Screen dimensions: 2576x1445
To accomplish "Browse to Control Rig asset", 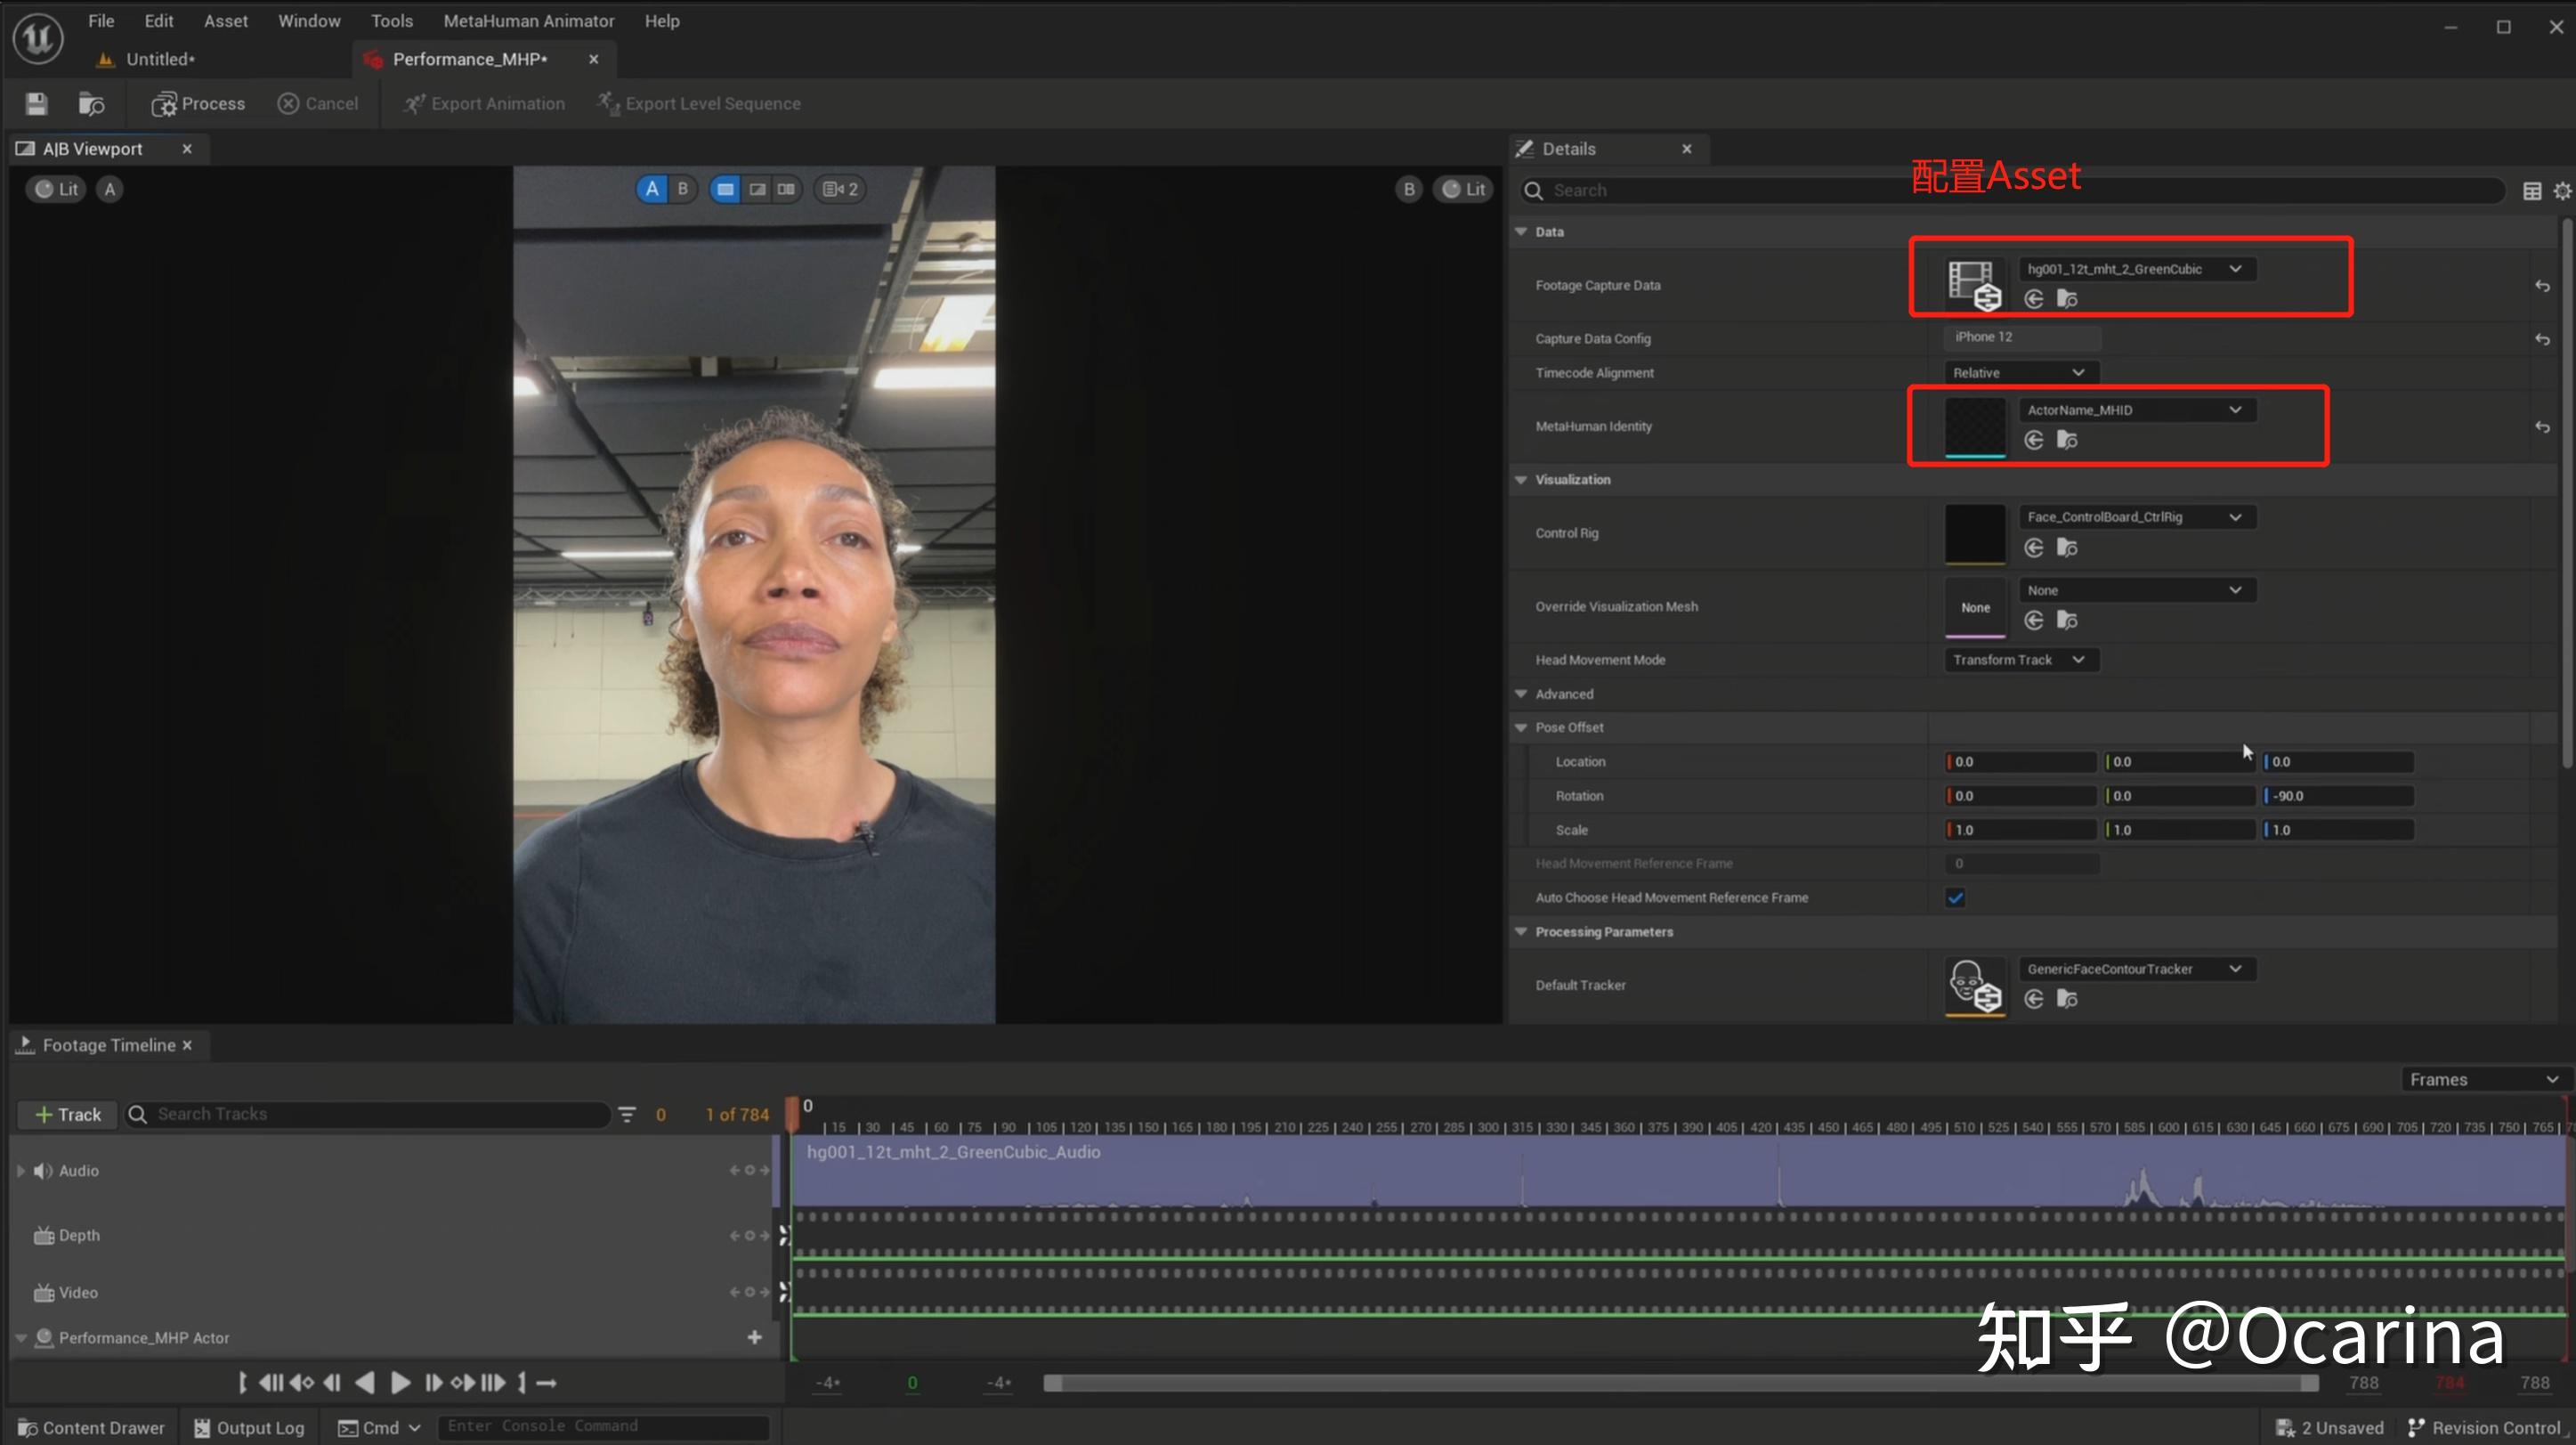I will (x=2067, y=547).
